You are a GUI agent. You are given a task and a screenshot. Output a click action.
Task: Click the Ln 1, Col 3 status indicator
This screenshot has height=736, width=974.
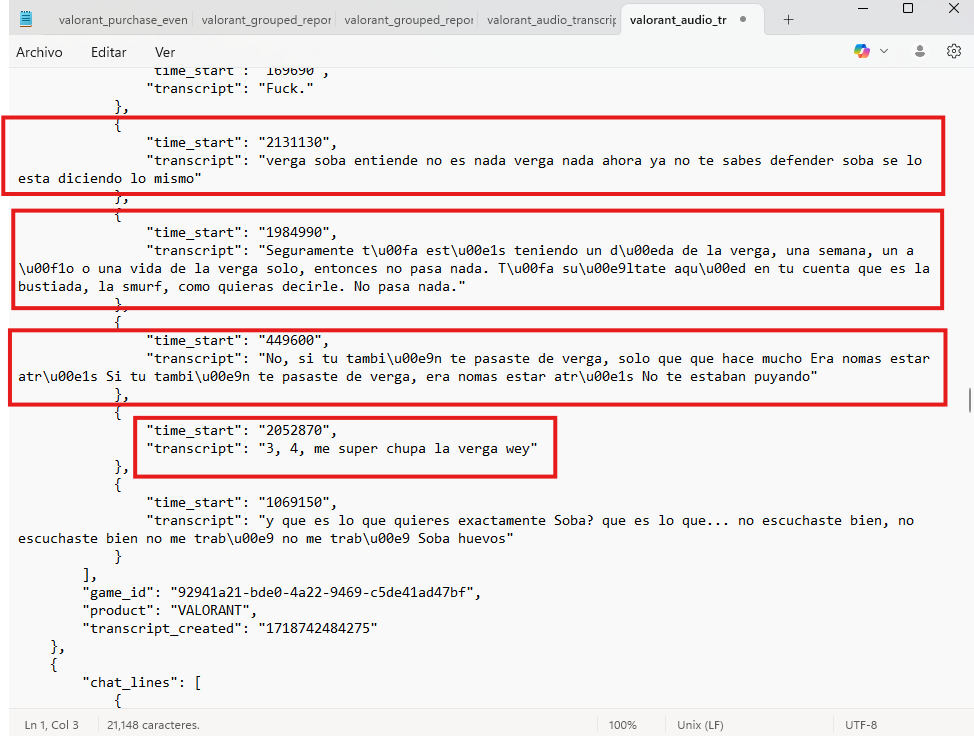(52, 725)
